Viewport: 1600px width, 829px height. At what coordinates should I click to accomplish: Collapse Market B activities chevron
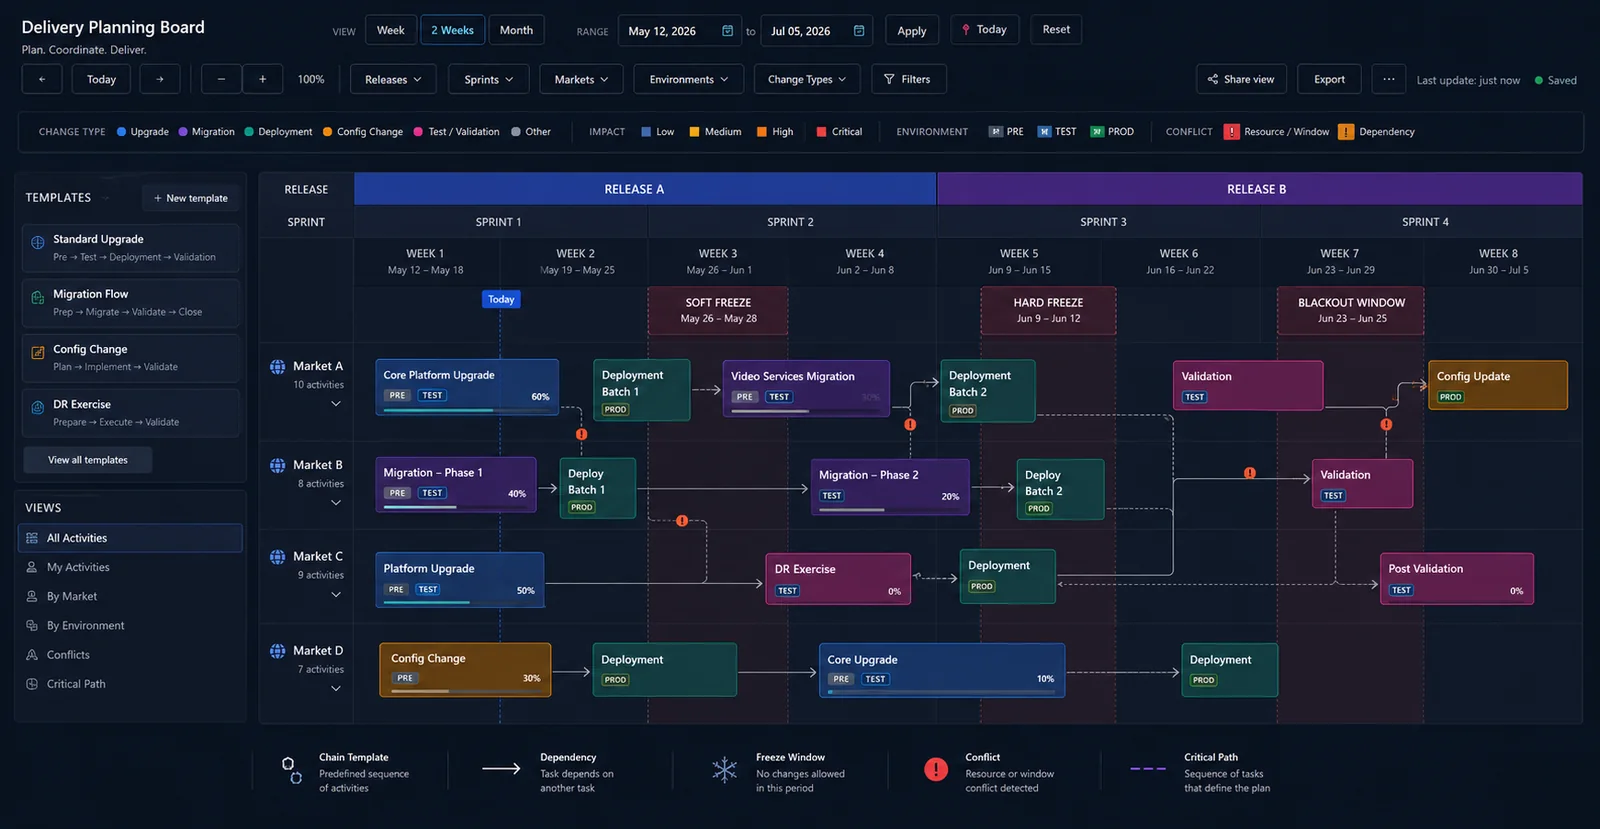point(336,503)
